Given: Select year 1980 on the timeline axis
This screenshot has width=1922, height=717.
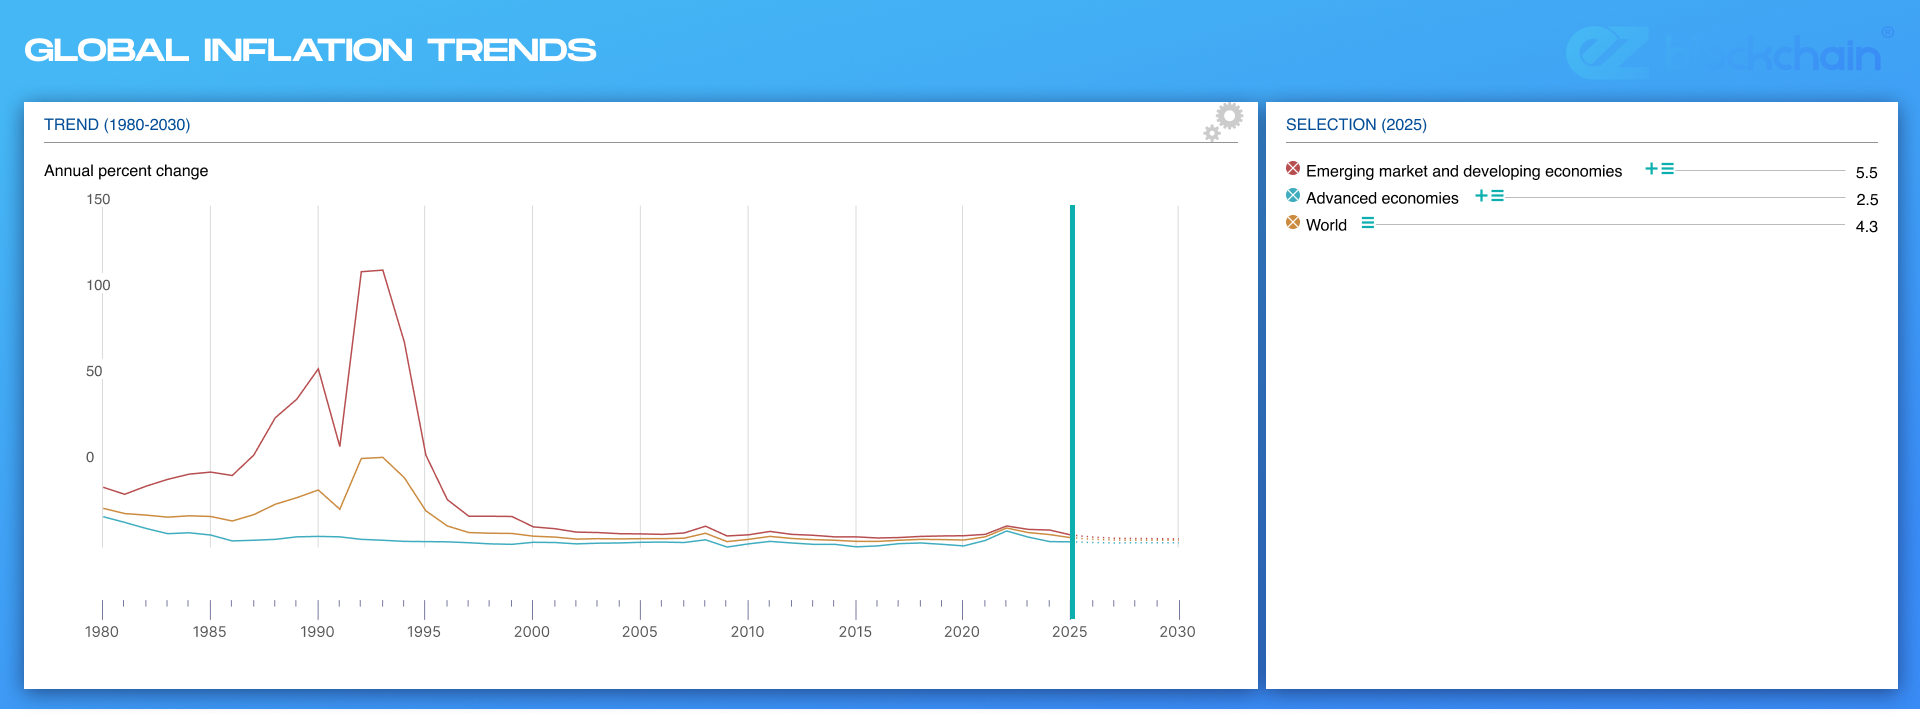Looking at the screenshot, I should point(102,631).
